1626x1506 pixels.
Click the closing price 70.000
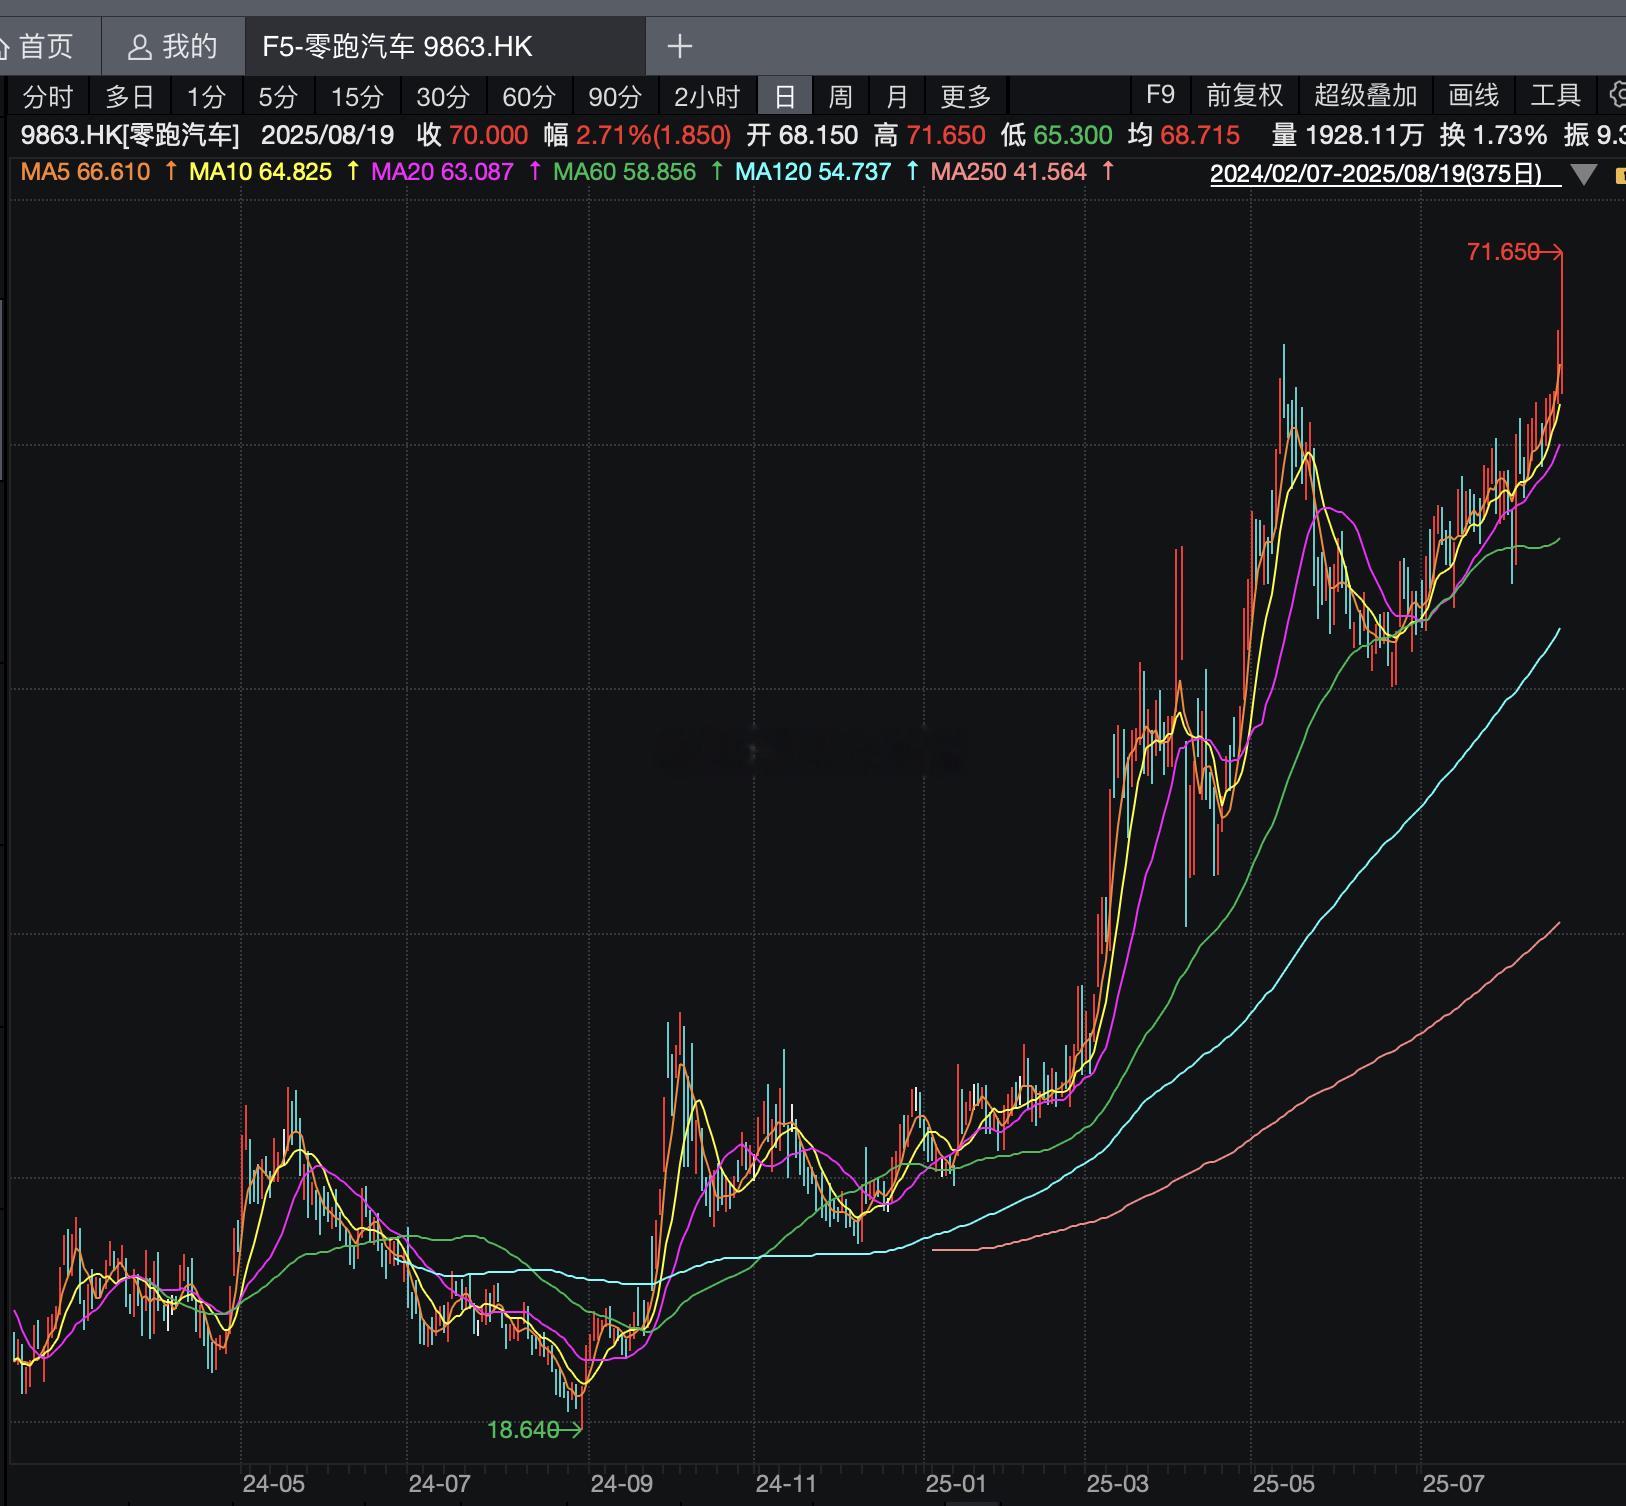[x=488, y=135]
